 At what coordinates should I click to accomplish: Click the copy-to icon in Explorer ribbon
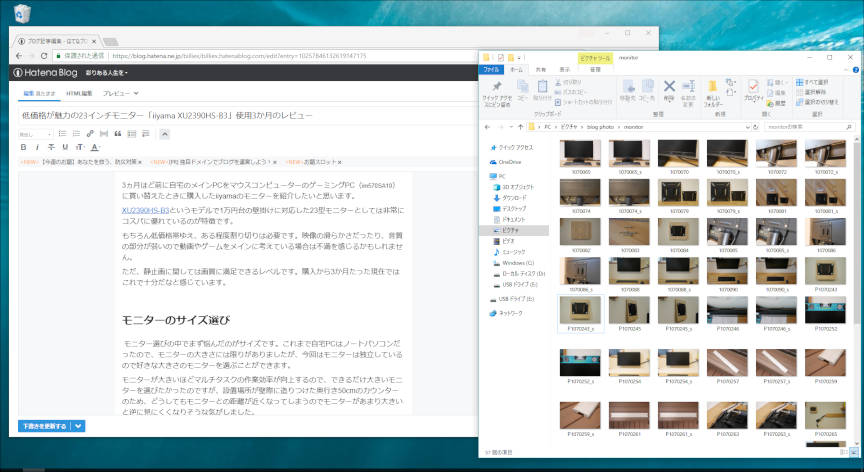(647, 86)
